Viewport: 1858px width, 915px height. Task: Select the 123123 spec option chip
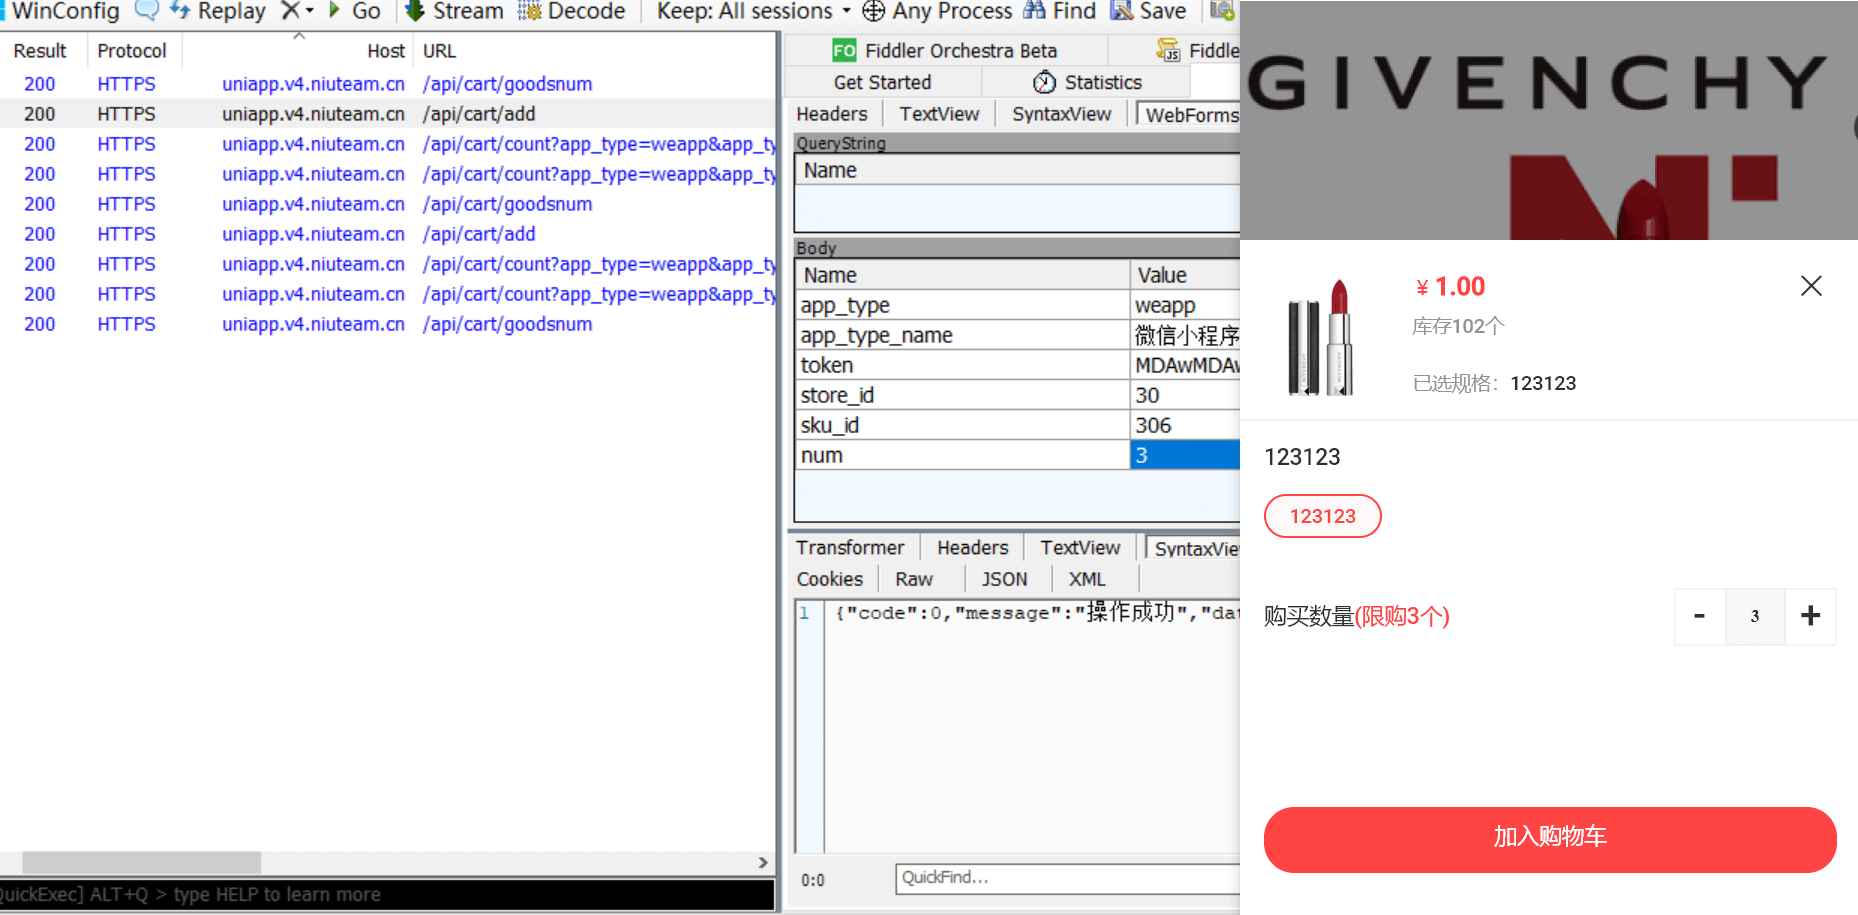[1322, 516]
